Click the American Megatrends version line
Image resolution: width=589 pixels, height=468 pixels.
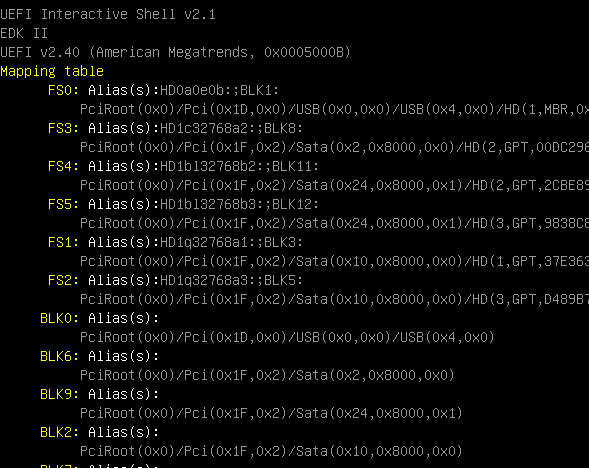pyautogui.click(x=175, y=52)
